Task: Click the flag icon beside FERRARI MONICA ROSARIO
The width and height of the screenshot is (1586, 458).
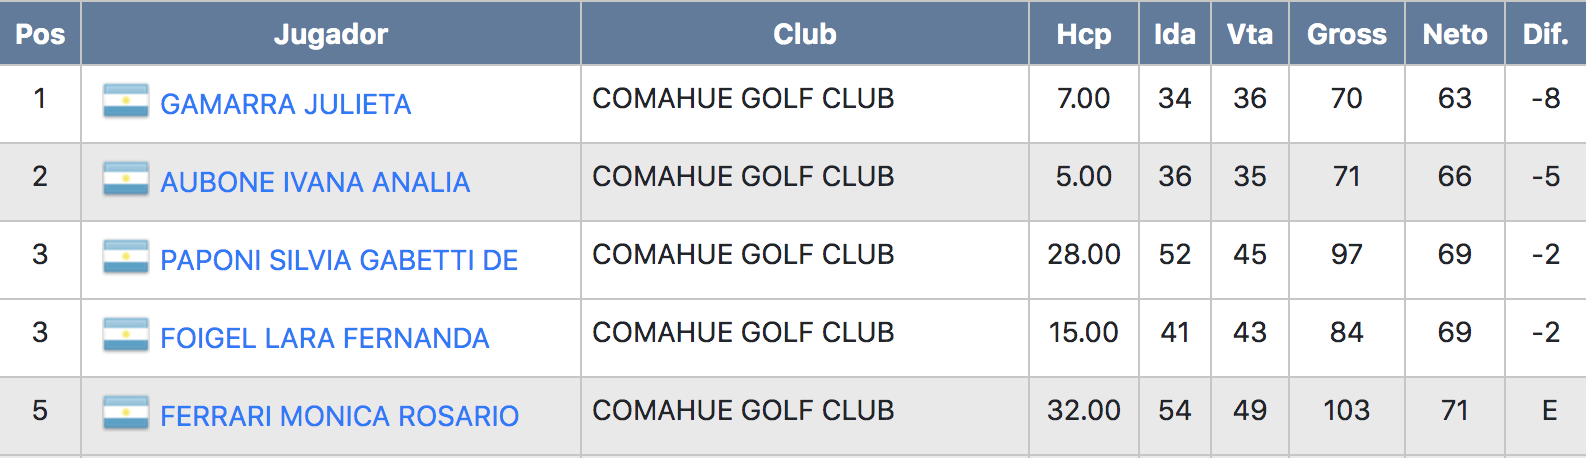Action: (x=126, y=413)
